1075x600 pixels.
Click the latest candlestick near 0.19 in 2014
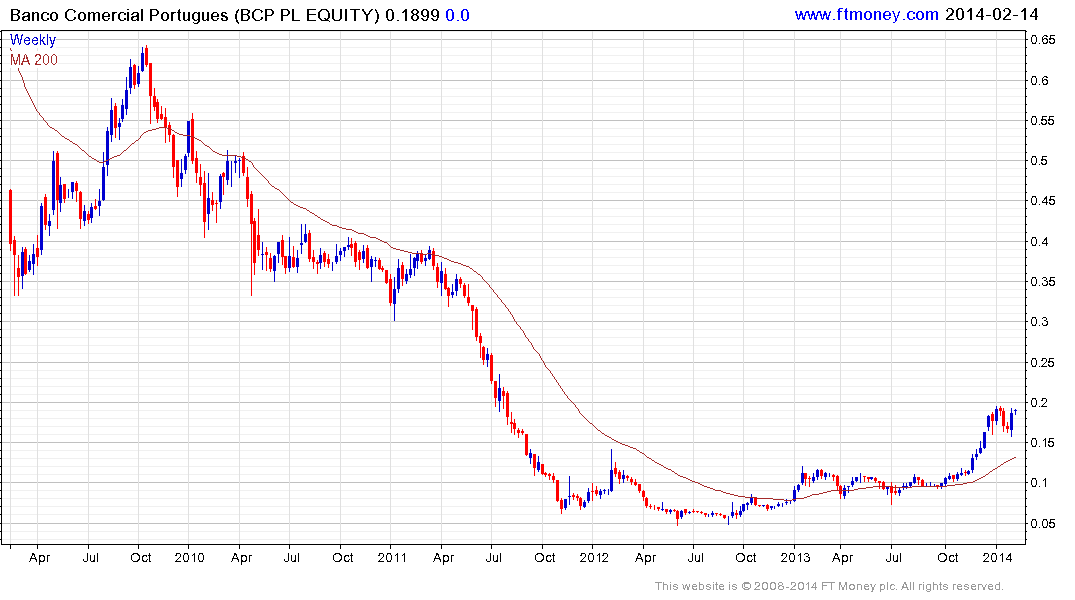(1015, 411)
